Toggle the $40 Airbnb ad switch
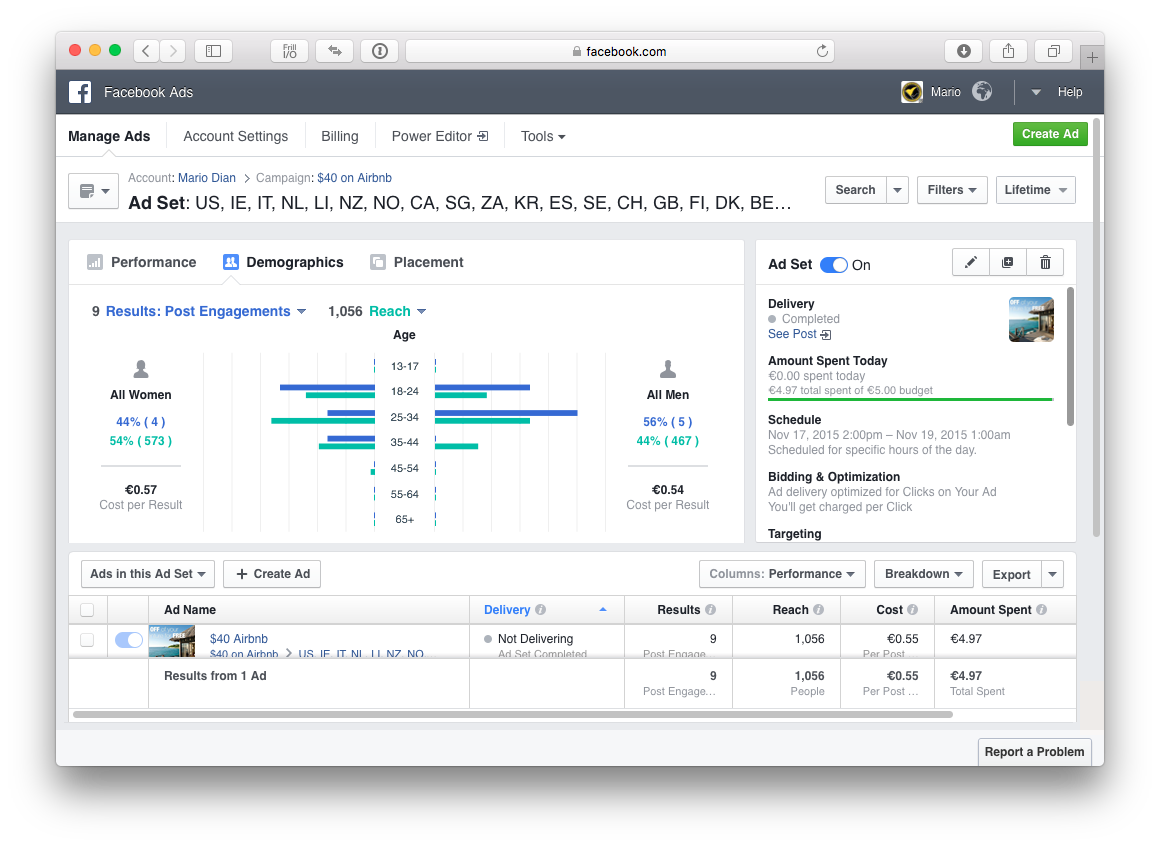 click(129, 640)
